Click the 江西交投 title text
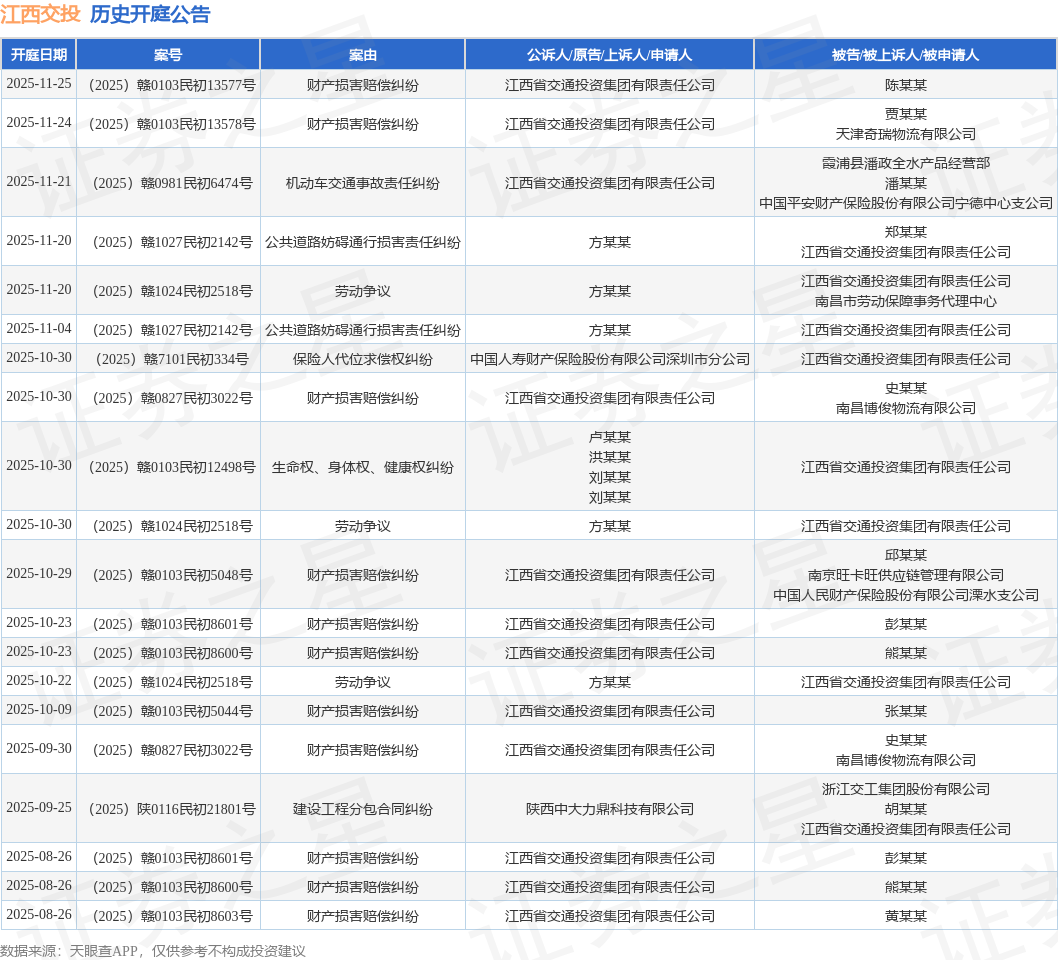Image resolution: width=1058 pixels, height=960 pixels. (40, 14)
